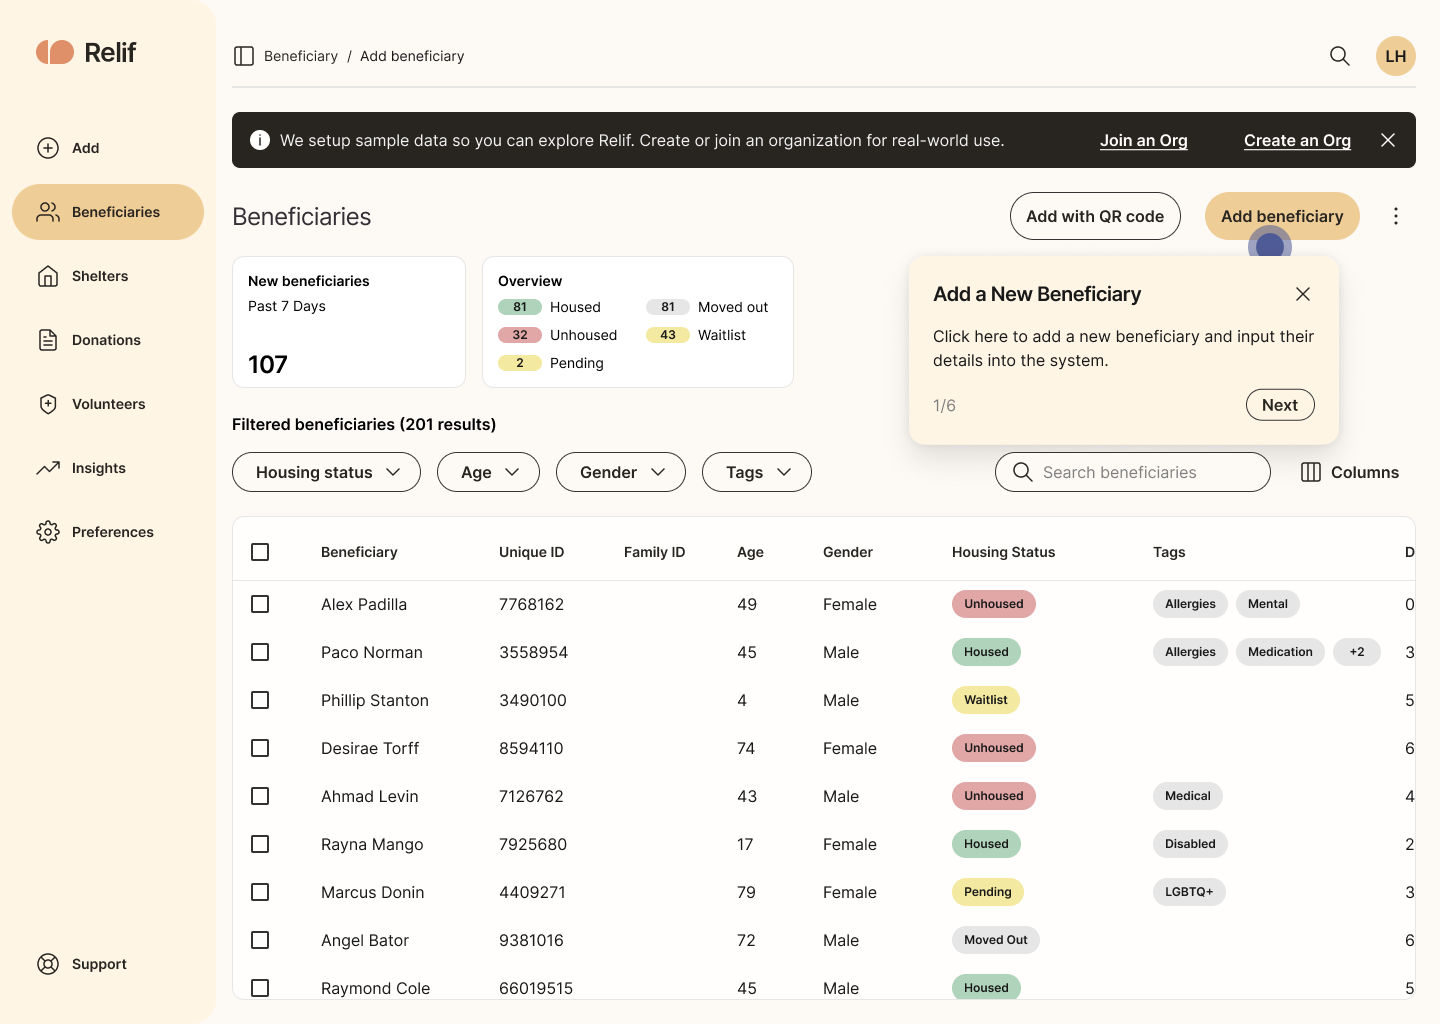Open the Tags filter dropdown
This screenshot has width=1440, height=1024.
[757, 472]
